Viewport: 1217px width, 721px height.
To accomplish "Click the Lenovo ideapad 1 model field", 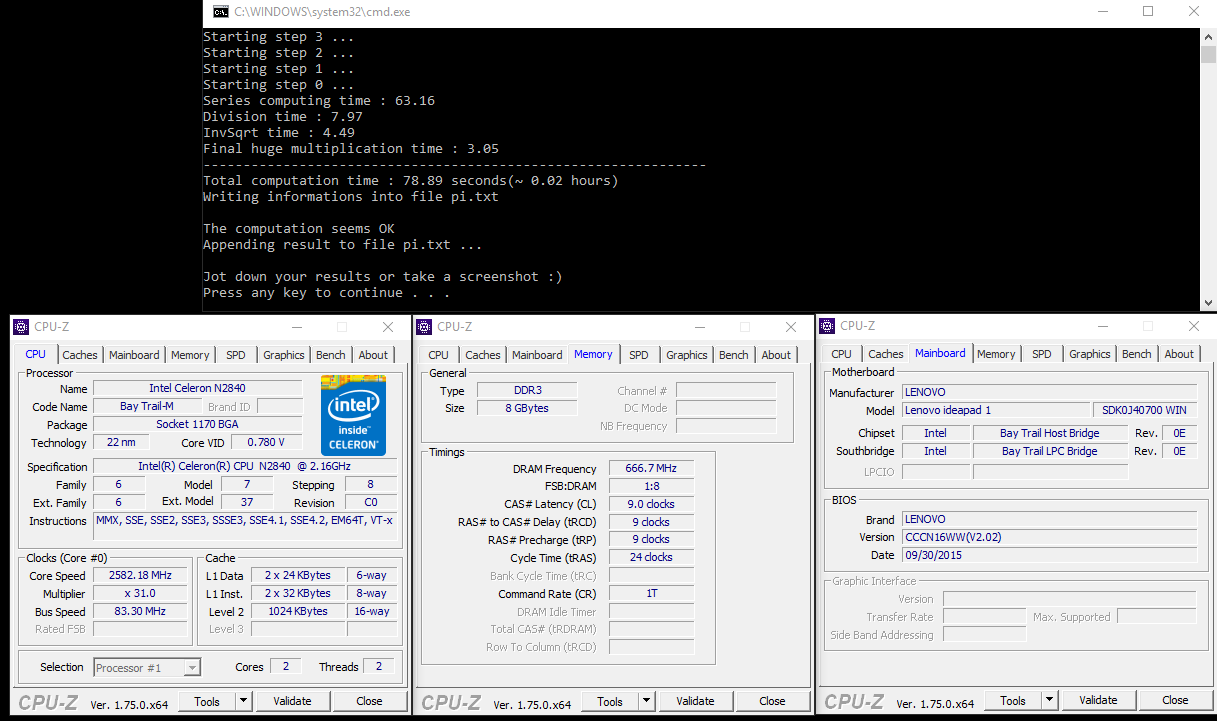I will (x=996, y=410).
